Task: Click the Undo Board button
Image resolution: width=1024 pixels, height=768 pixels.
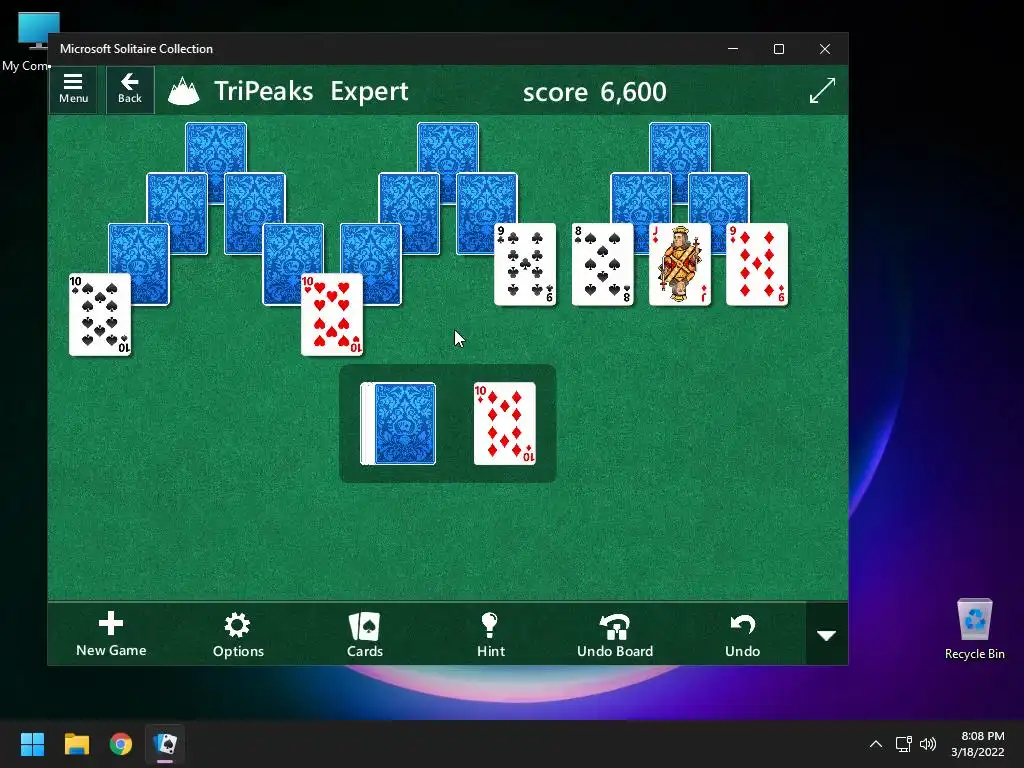Action: 615,634
